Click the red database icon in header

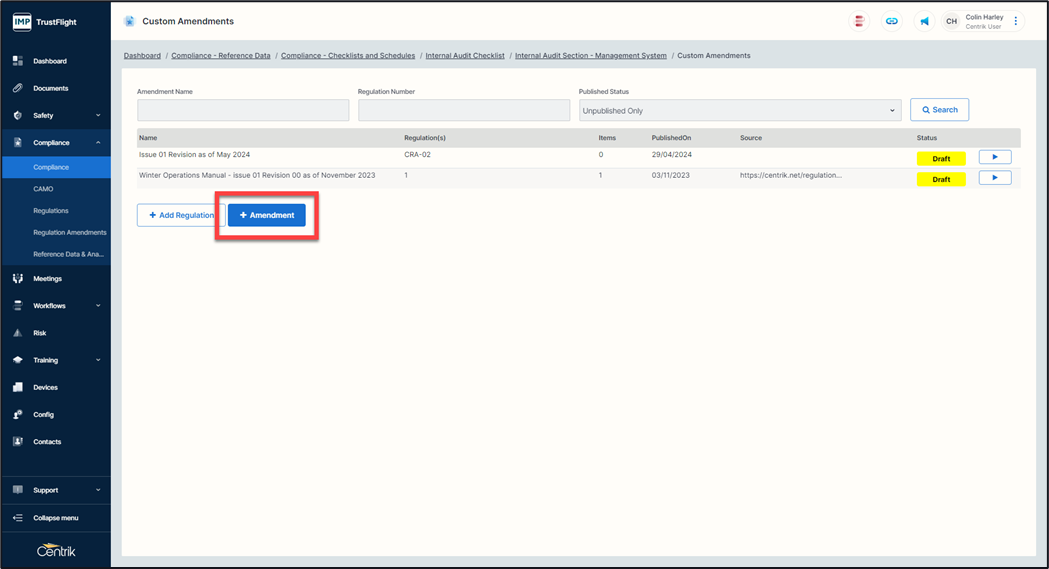[858, 21]
